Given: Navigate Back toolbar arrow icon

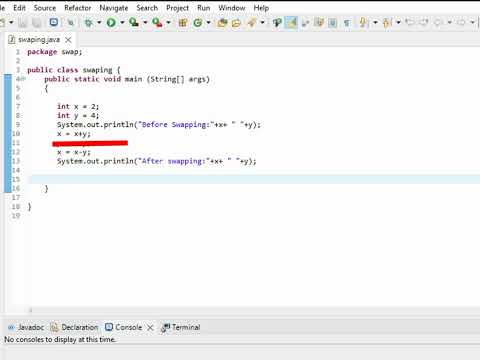Looking at the screenshot, I should click(438, 23).
